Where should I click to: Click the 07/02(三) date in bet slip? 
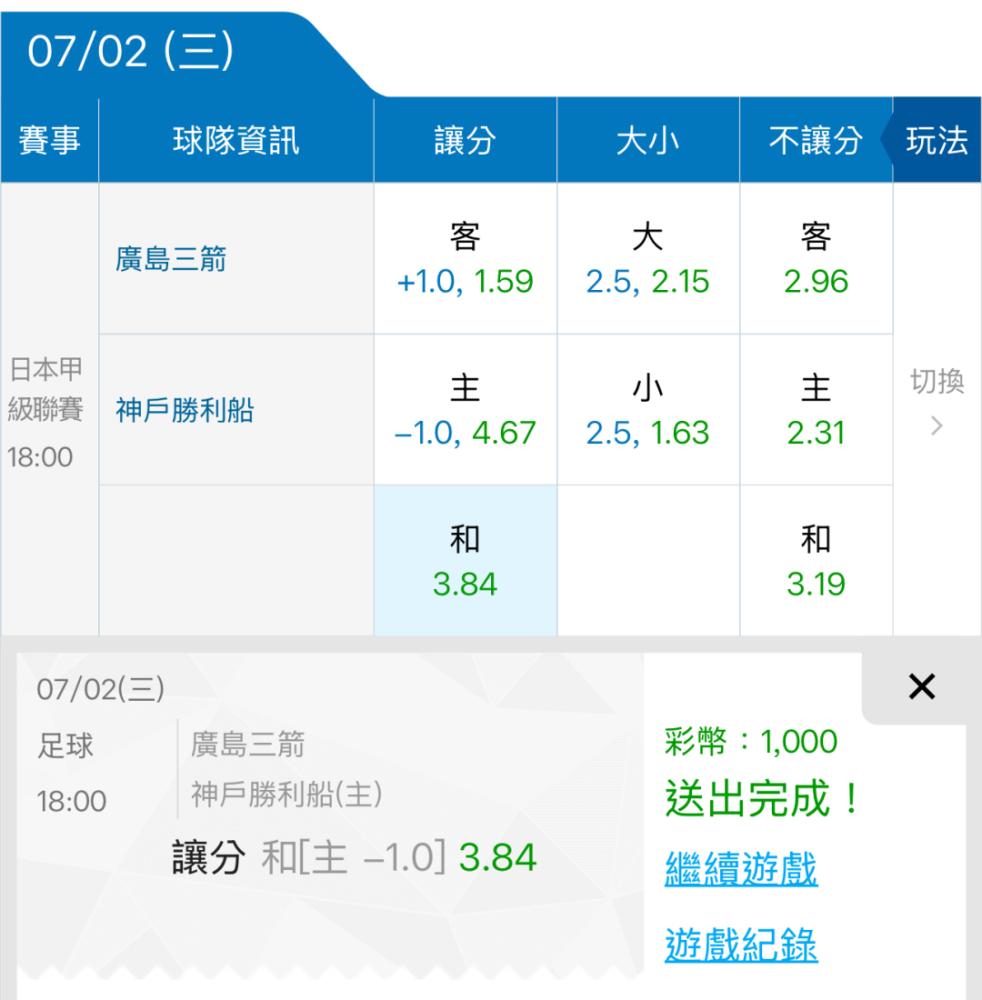pyautogui.click(x=101, y=689)
